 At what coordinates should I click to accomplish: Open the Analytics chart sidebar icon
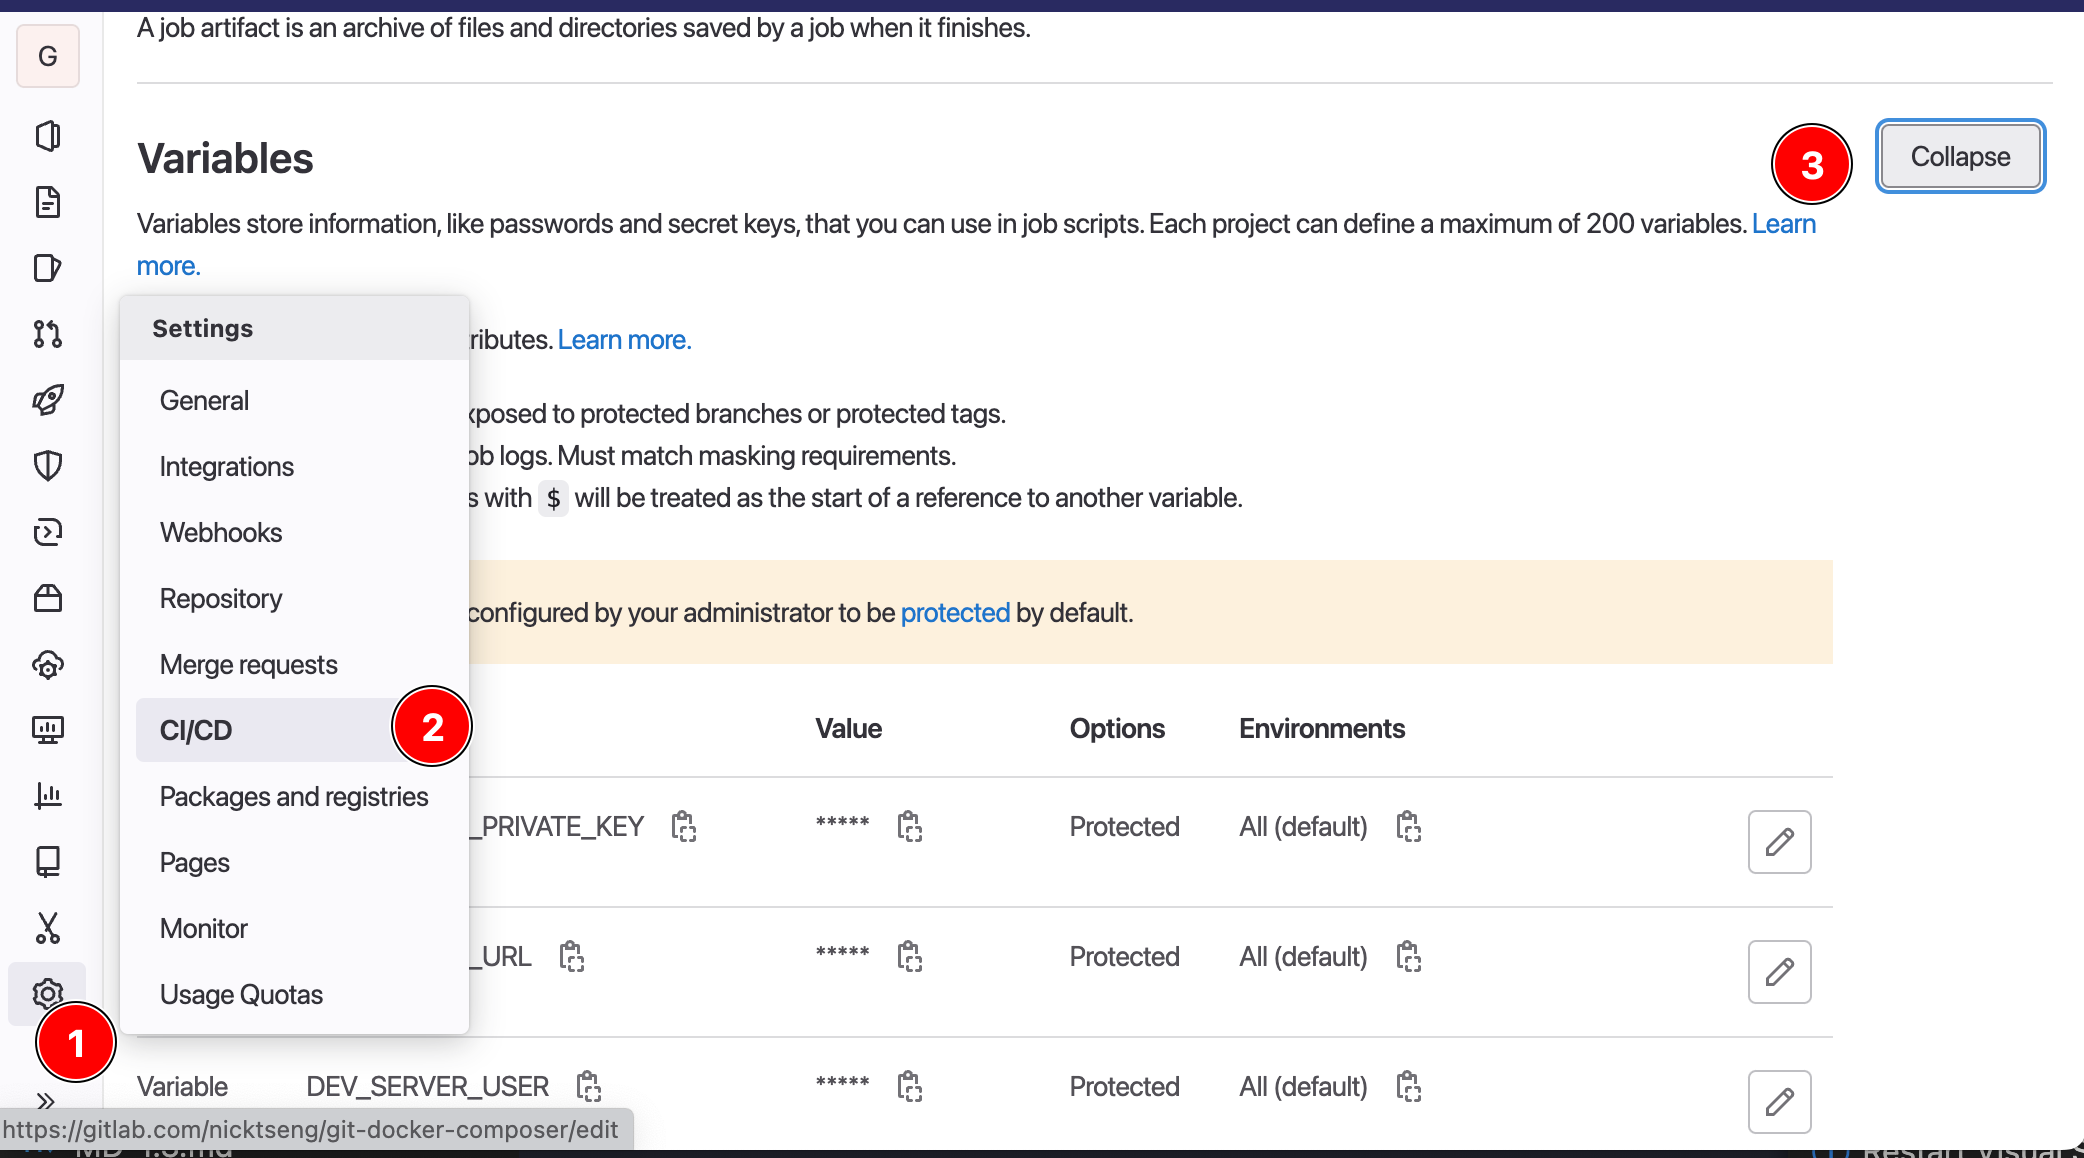click(x=48, y=796)
